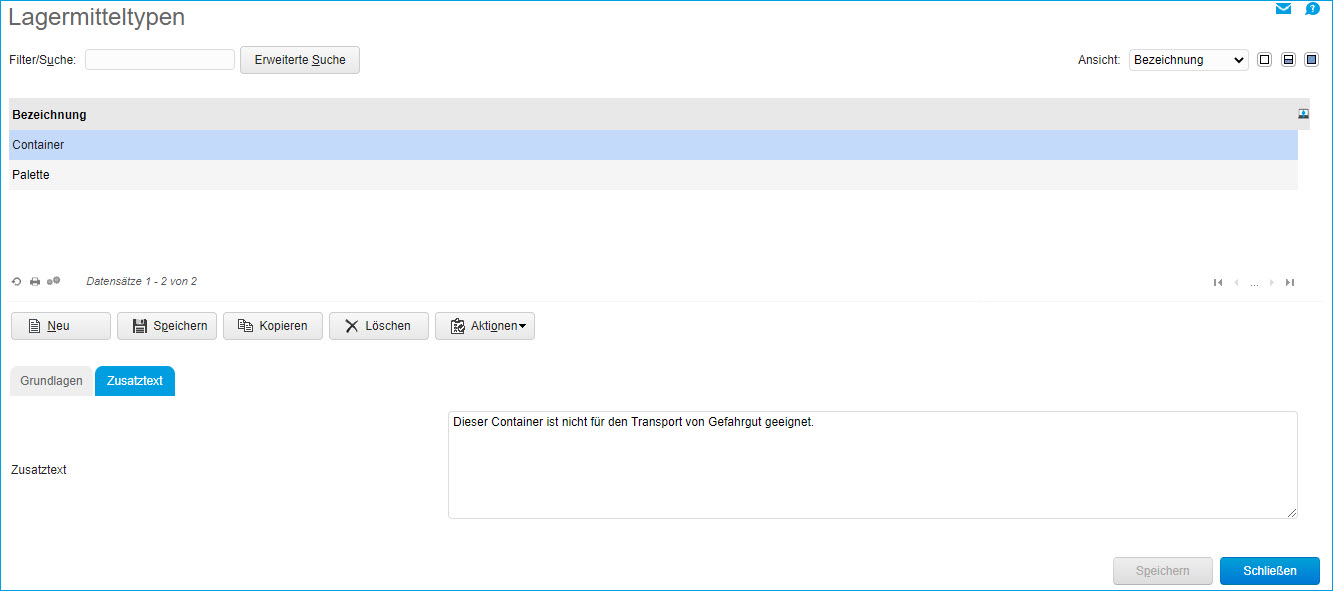Switch to fully filled layout view
Screen dimensions: 1333x591
pyautogui.click(x=1311, y=60)
